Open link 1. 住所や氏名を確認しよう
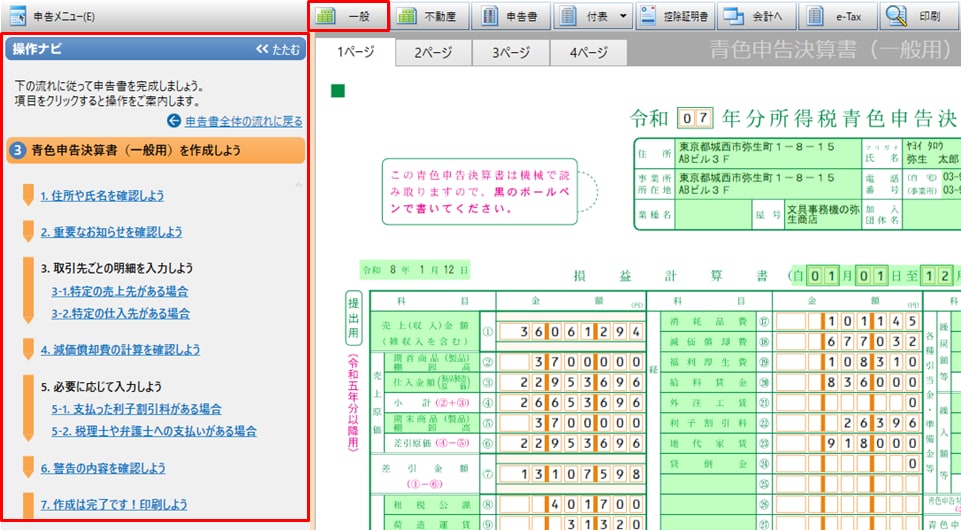The height and width of the screenshot is (530, 961). tap(102, 196)
